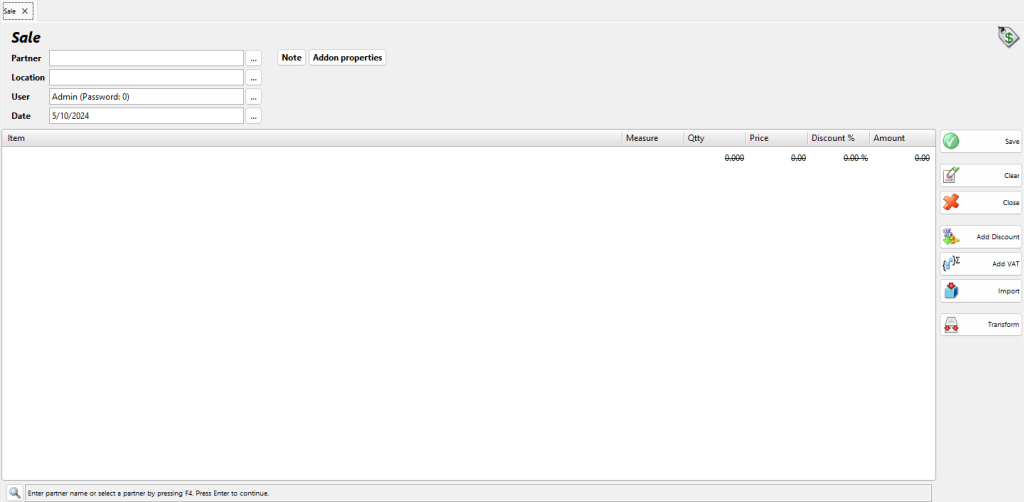Click the red X Close icon
1024x502 pixels.
click(951, 202)
